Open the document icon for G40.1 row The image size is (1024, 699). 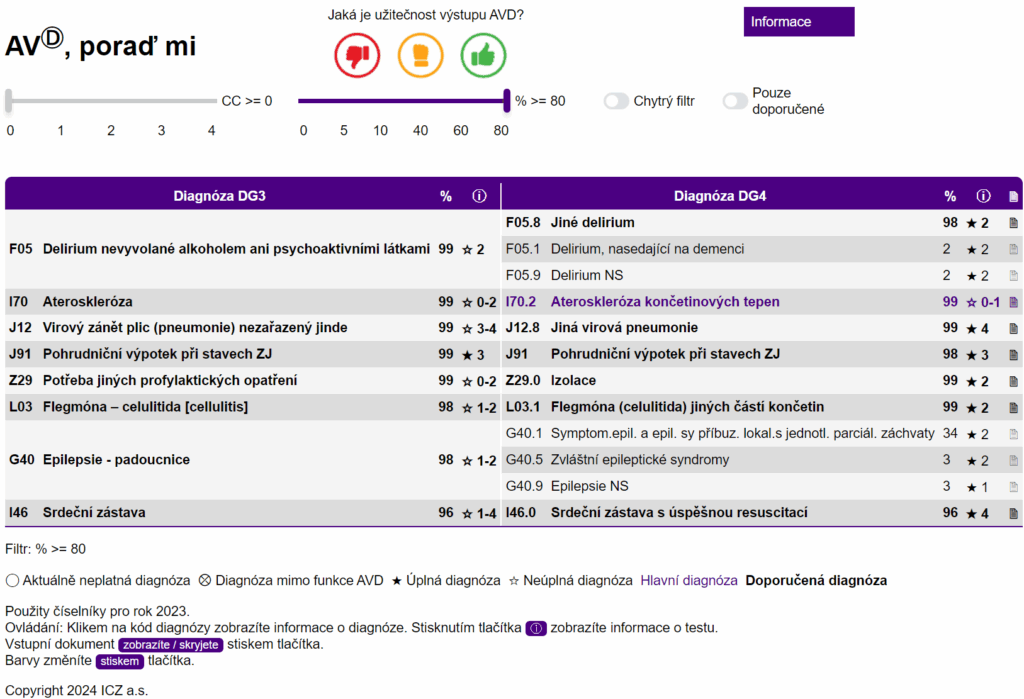click(x=1014, y=434)
